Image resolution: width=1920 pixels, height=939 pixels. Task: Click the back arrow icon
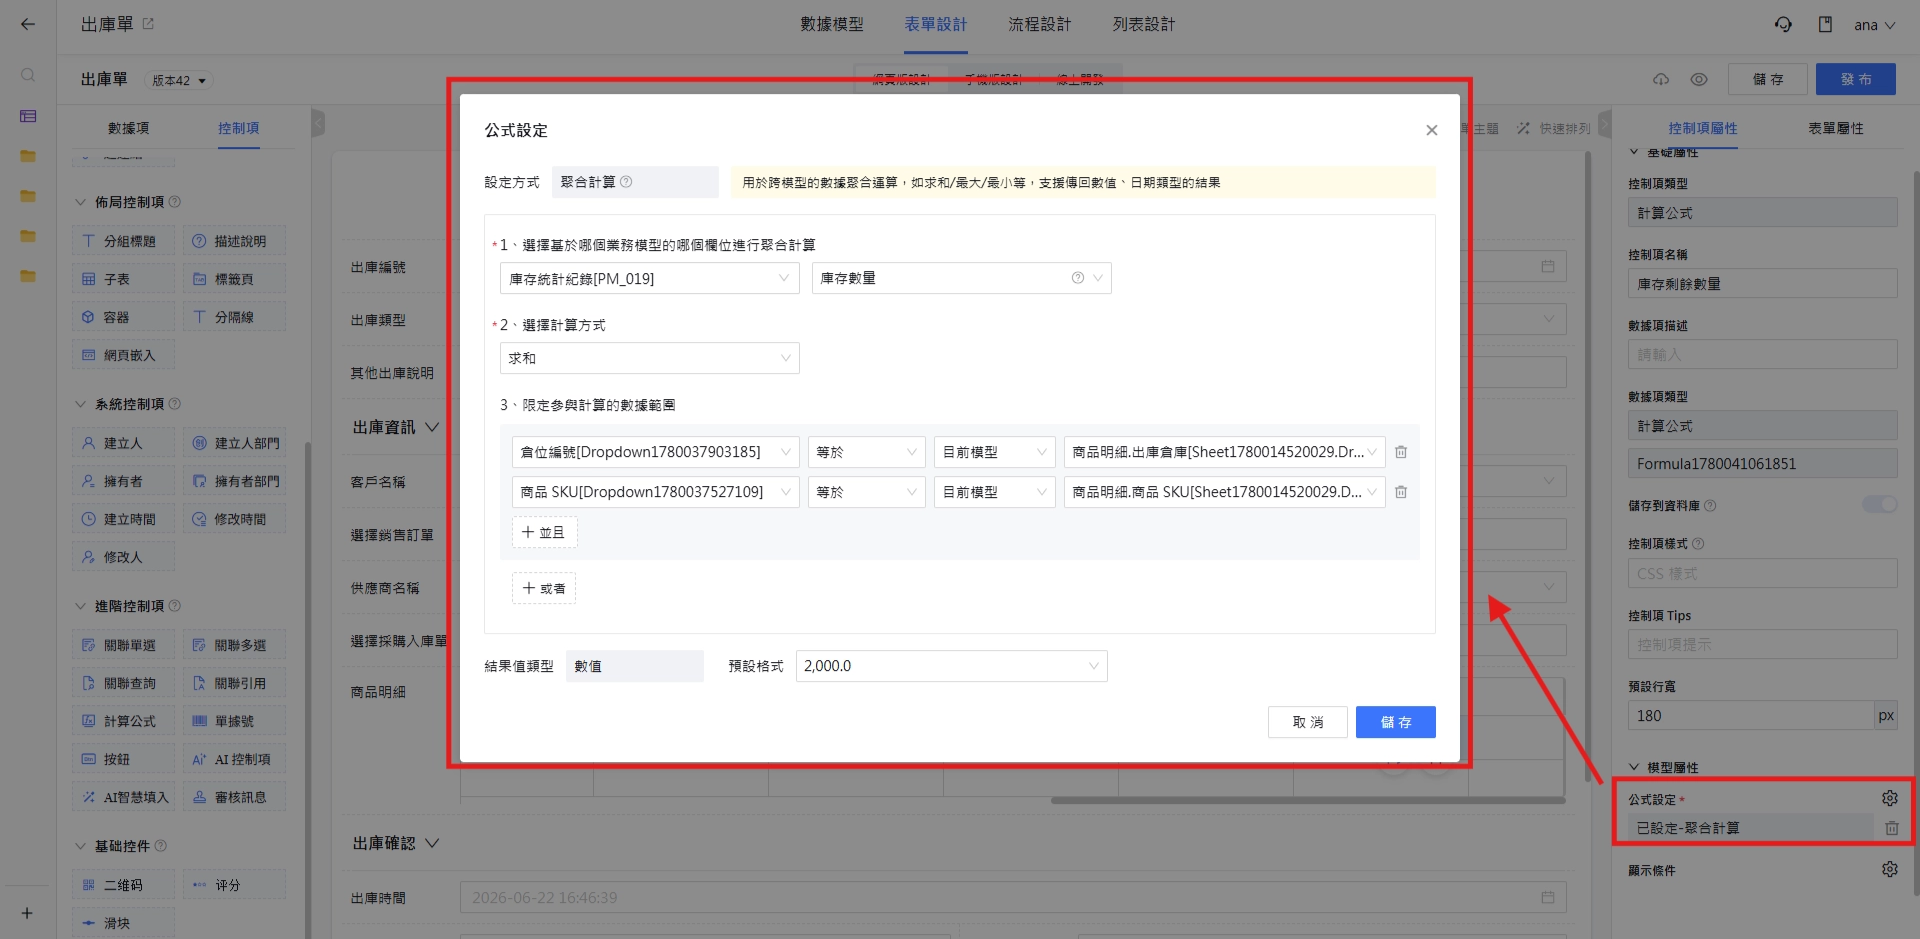click(x=28, y=24)
